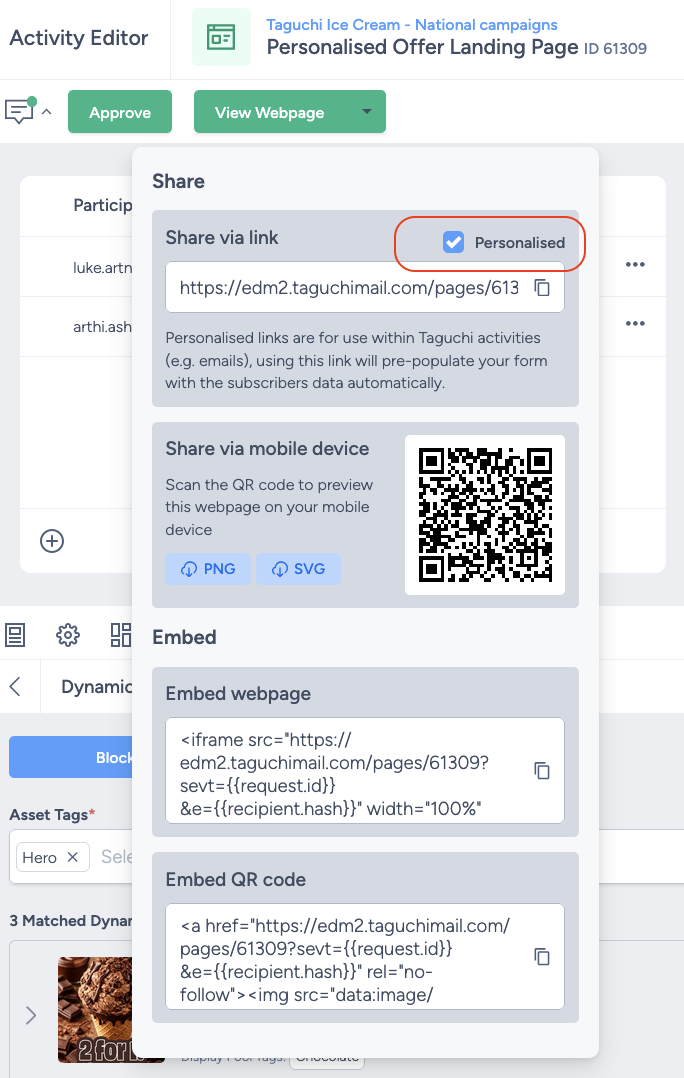
Task: Click the Embed webpage code box
Action: (x=365, y=771)
